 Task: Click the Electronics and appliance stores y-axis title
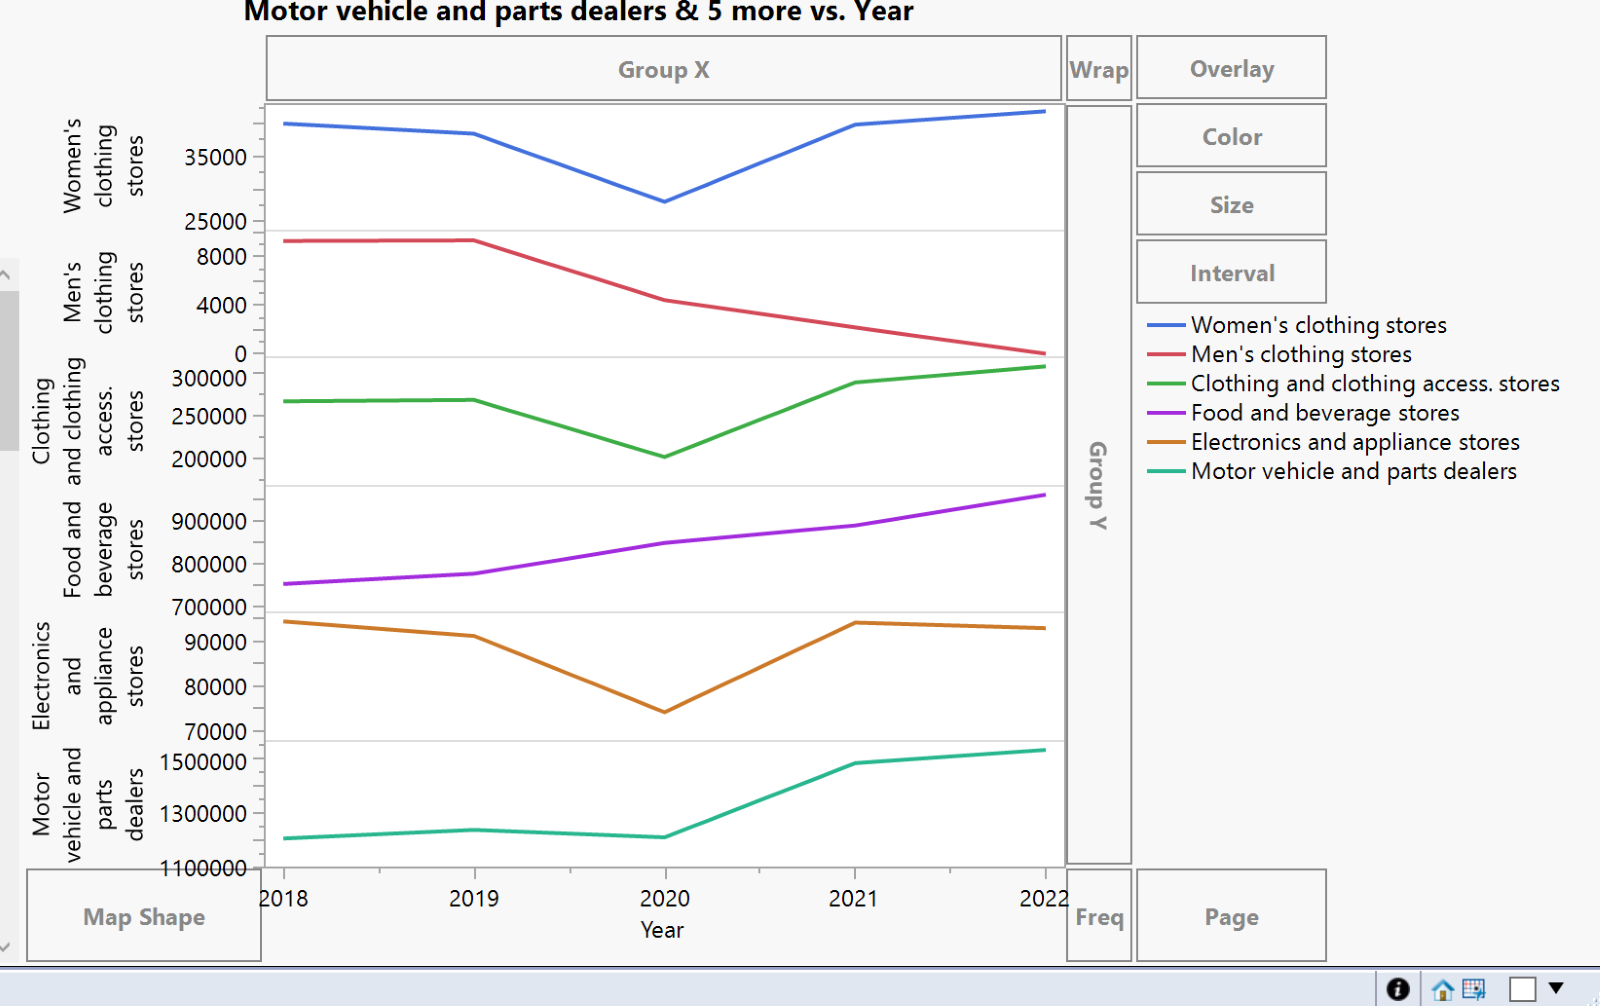pos(88,676)
